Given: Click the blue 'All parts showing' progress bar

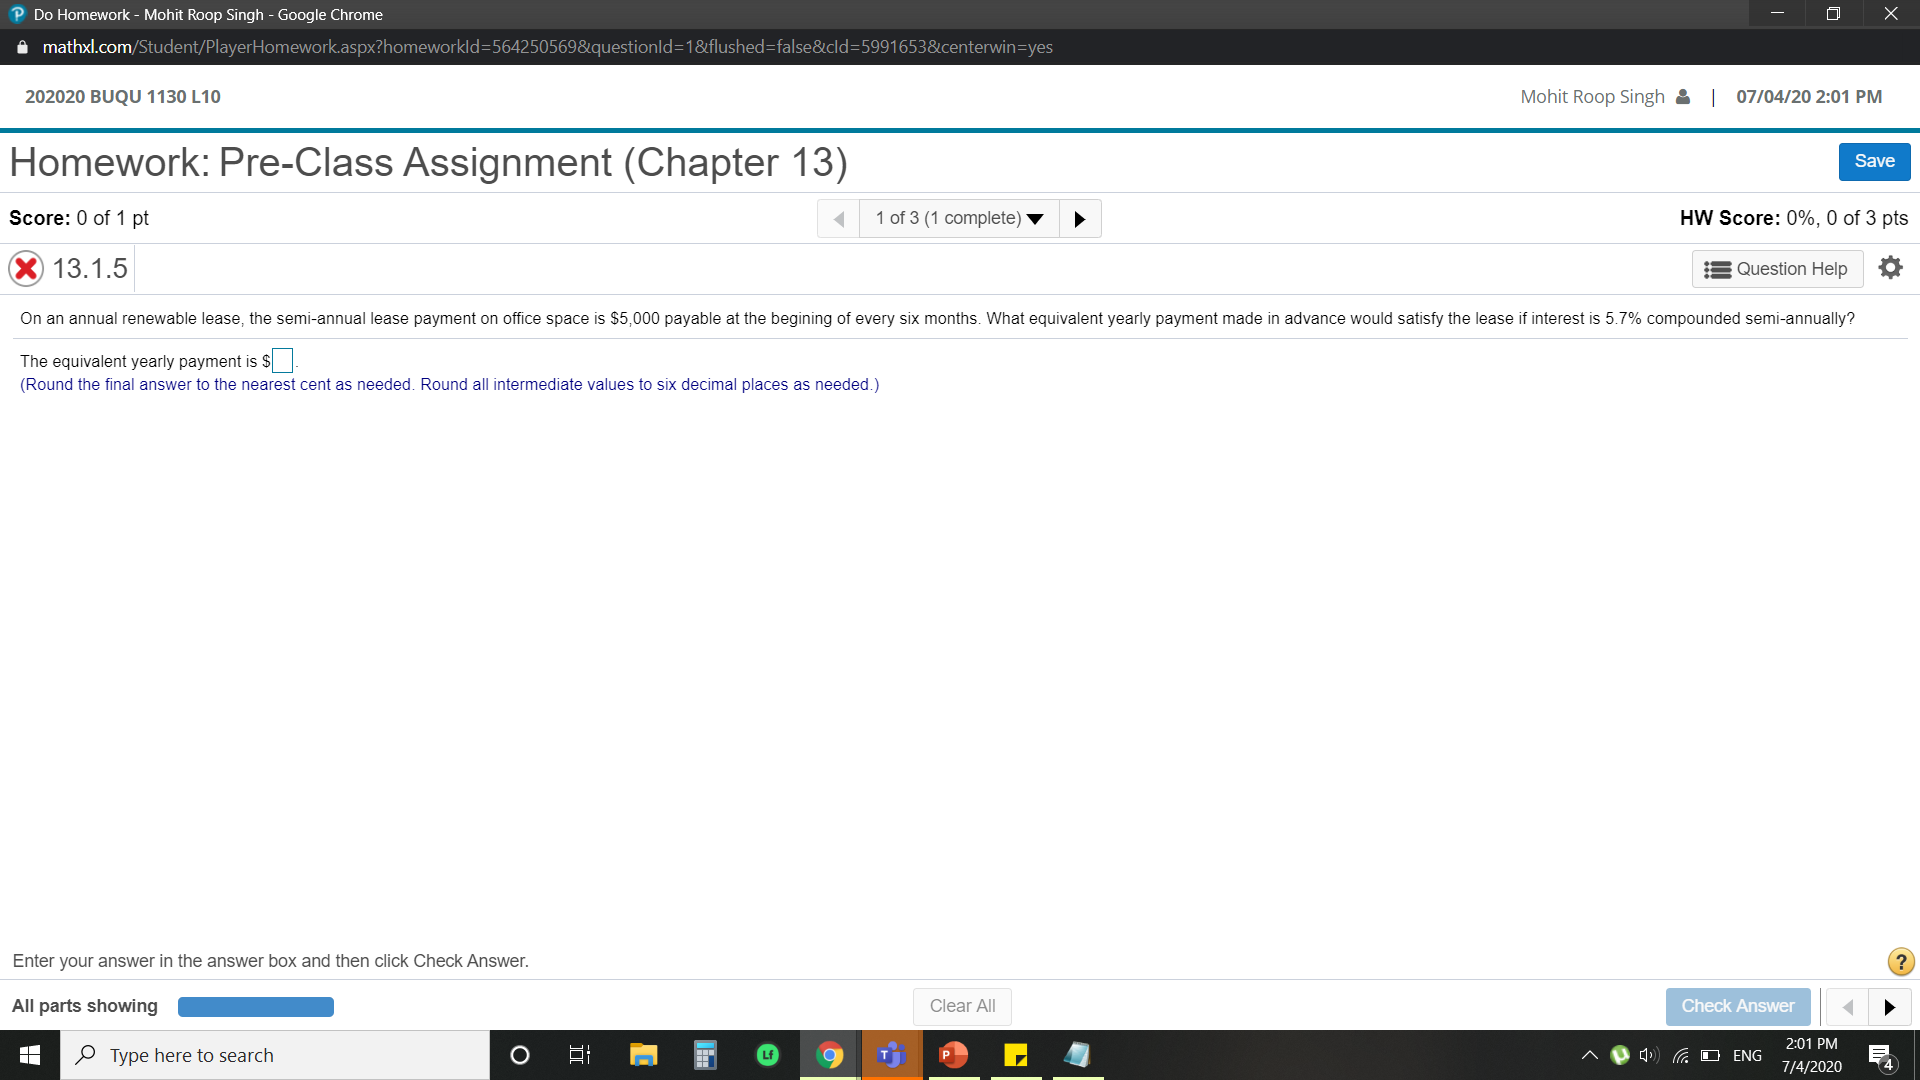Looking at the screenshot, I should click(x=255, y=1006).
